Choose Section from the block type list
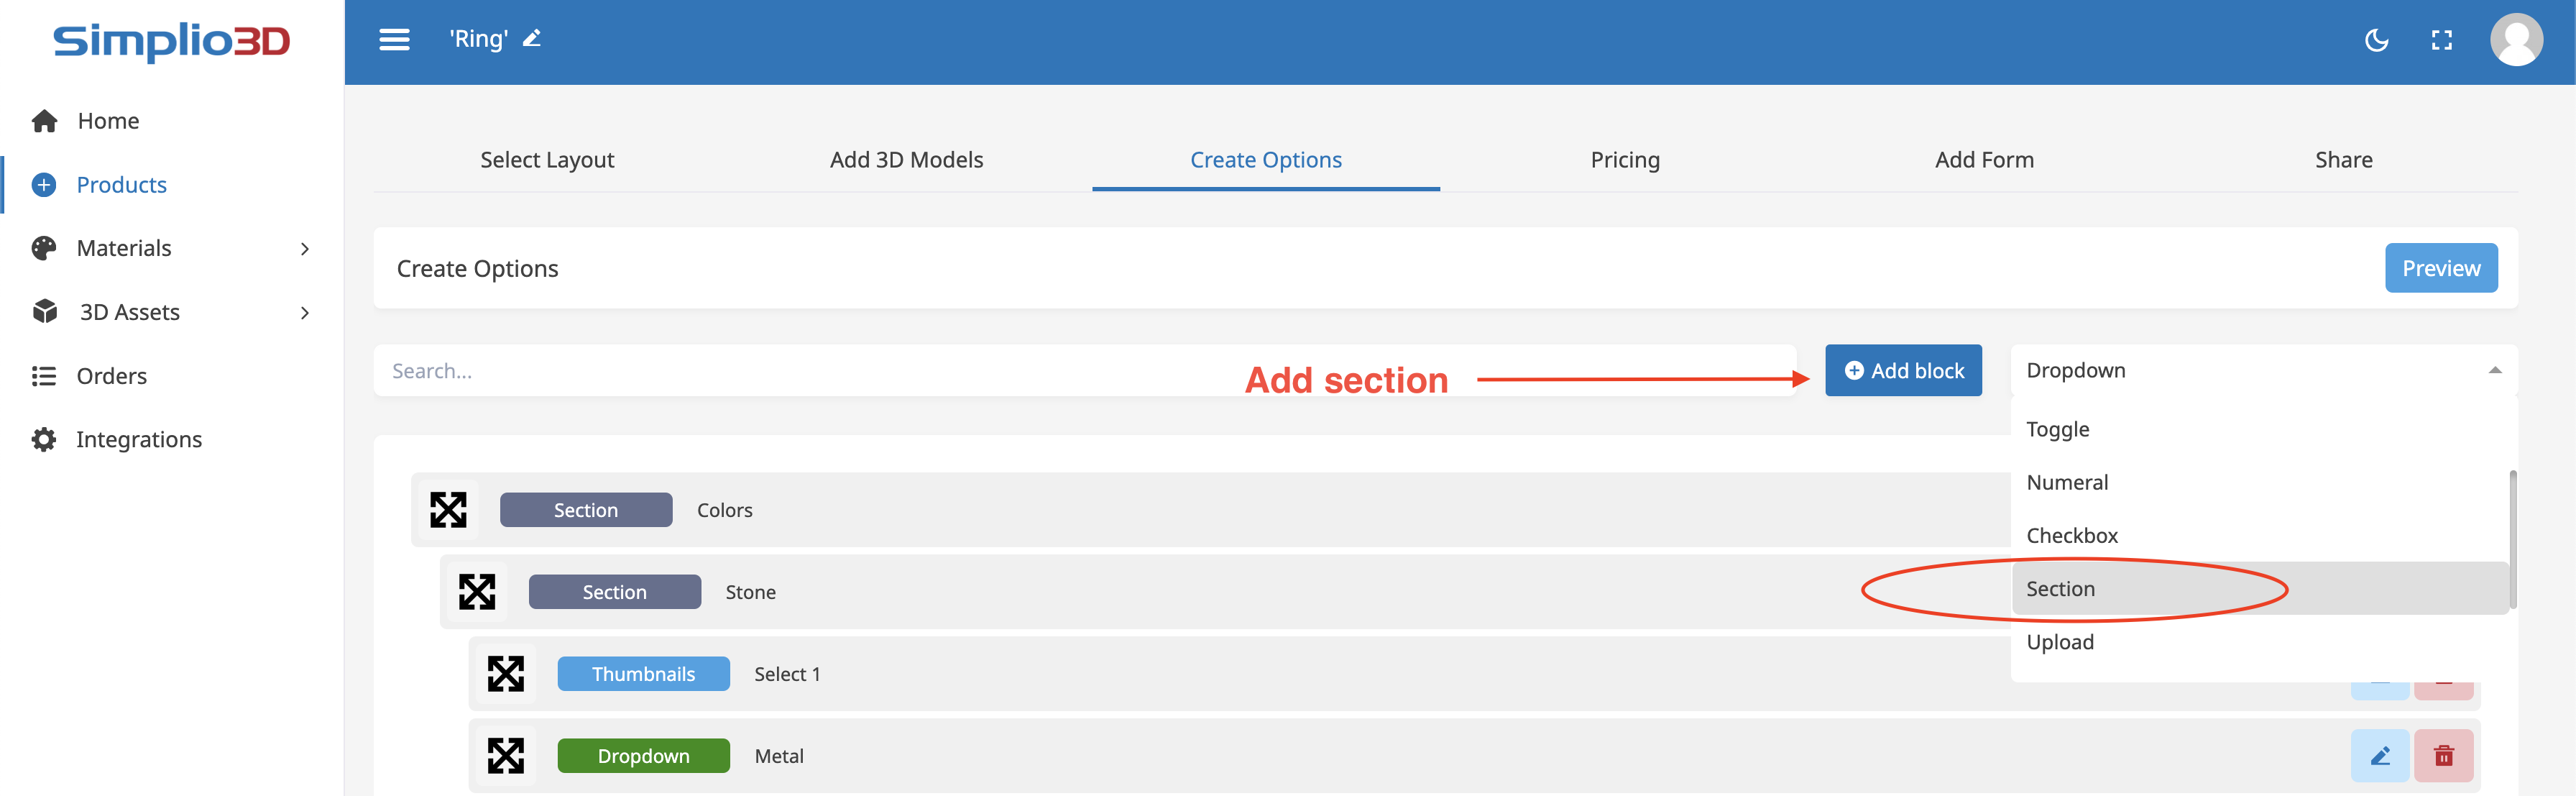 tap(2060, 589)
